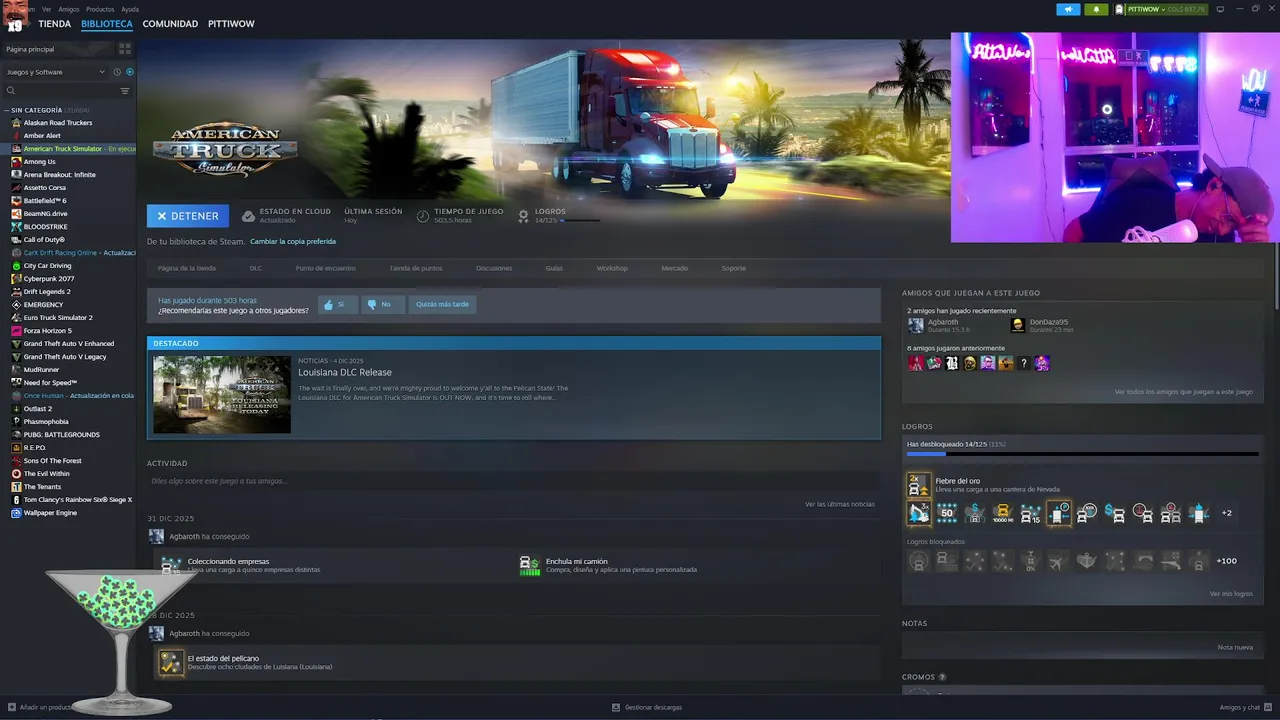The width and height of the screenshot is (1280, 720).
Task: Open the BIBLIOTECA tab
Action: coord(106,23)
